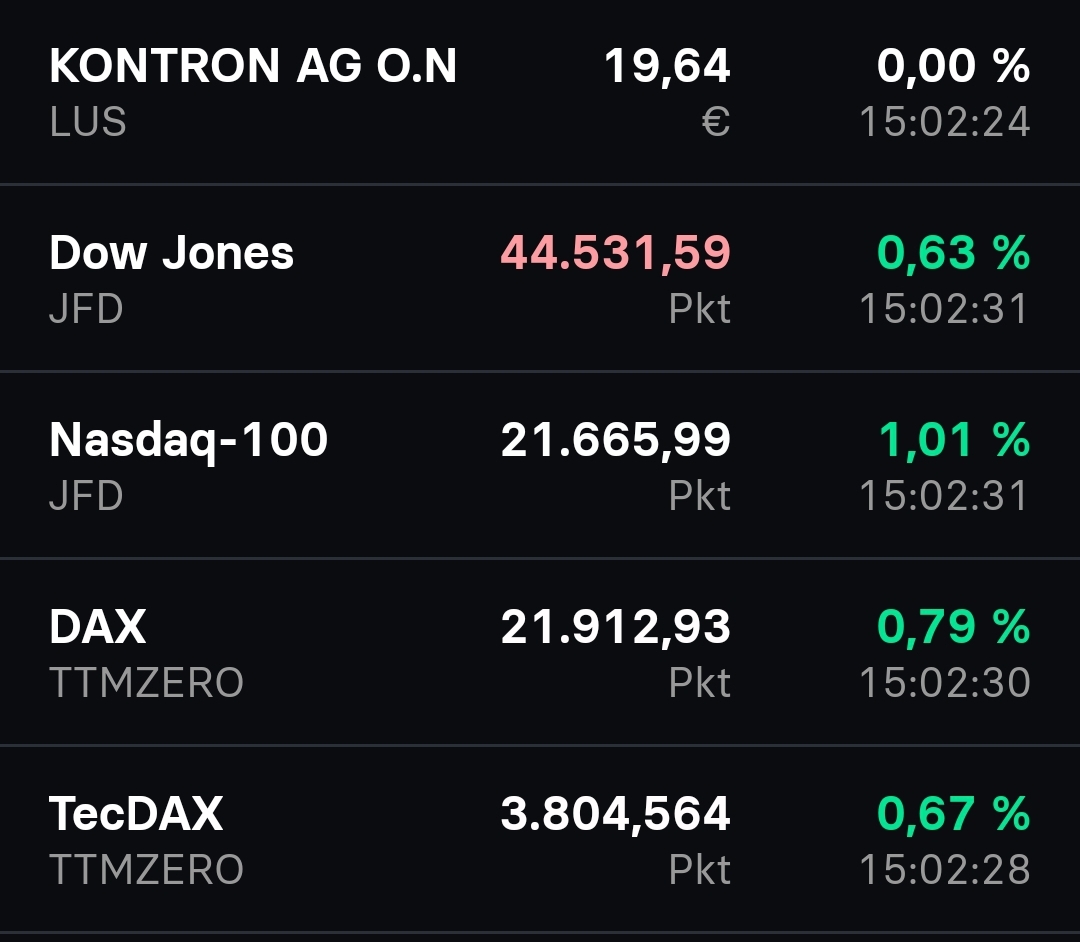Click the Nasdaq-100 price 21.665,99
The width and height of the screenshot is (1080, 942).
tap(614, 438)
